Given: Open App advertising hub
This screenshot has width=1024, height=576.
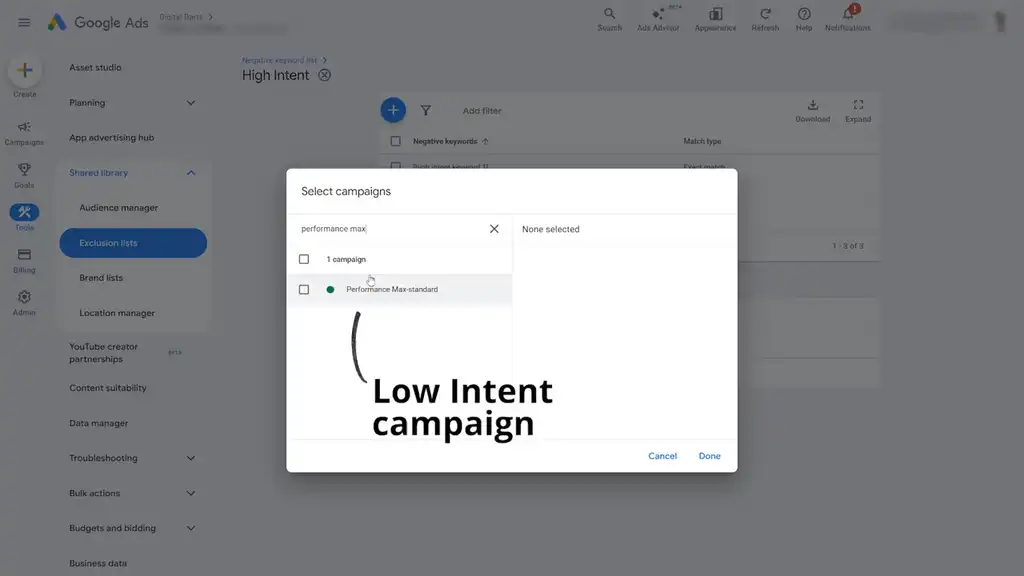Looking at the screenshot, I should (112, 138).
